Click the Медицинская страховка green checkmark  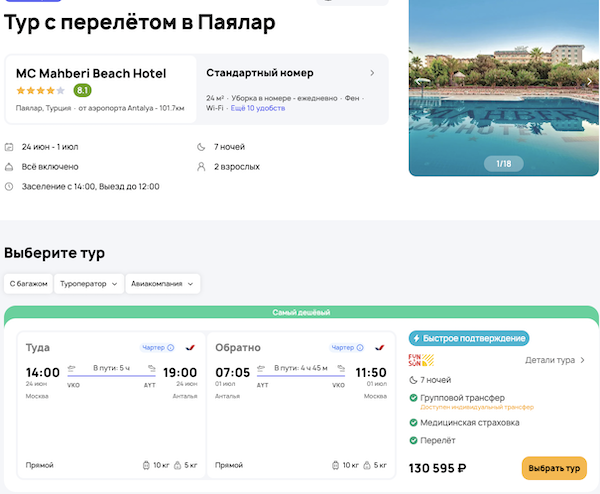pyautogui.click(x=413, y=422)
